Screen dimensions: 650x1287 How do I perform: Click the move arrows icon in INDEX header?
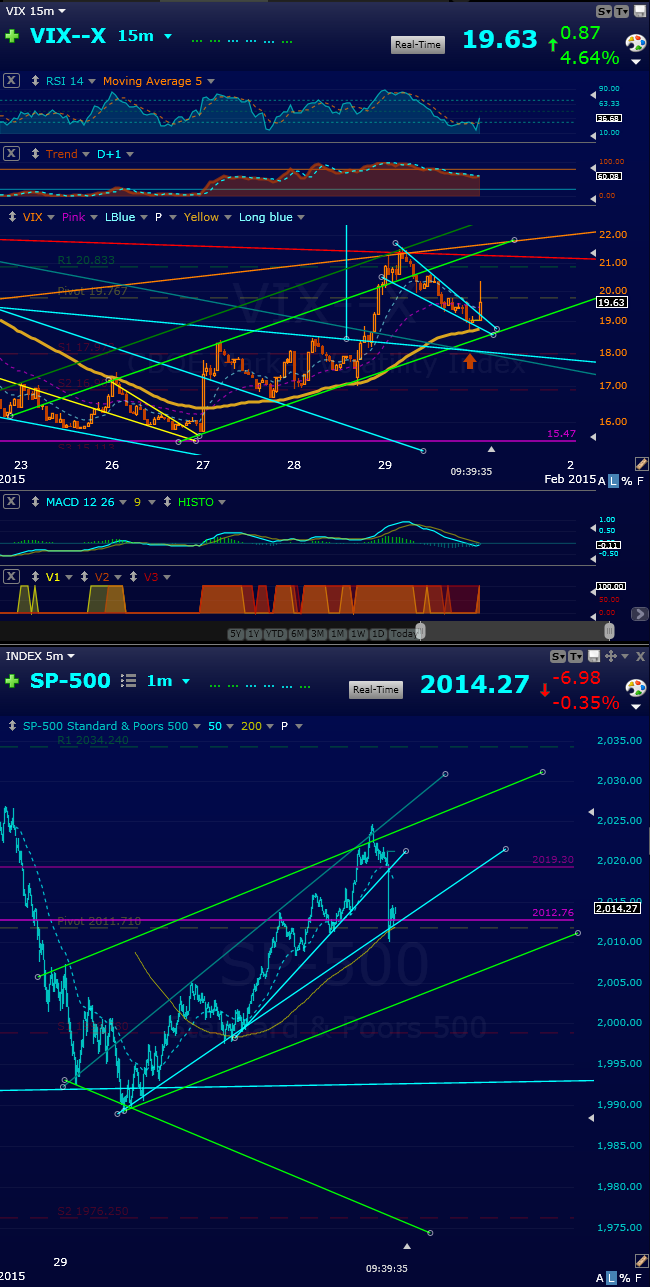pyautogui.click(x=610, y=656)
